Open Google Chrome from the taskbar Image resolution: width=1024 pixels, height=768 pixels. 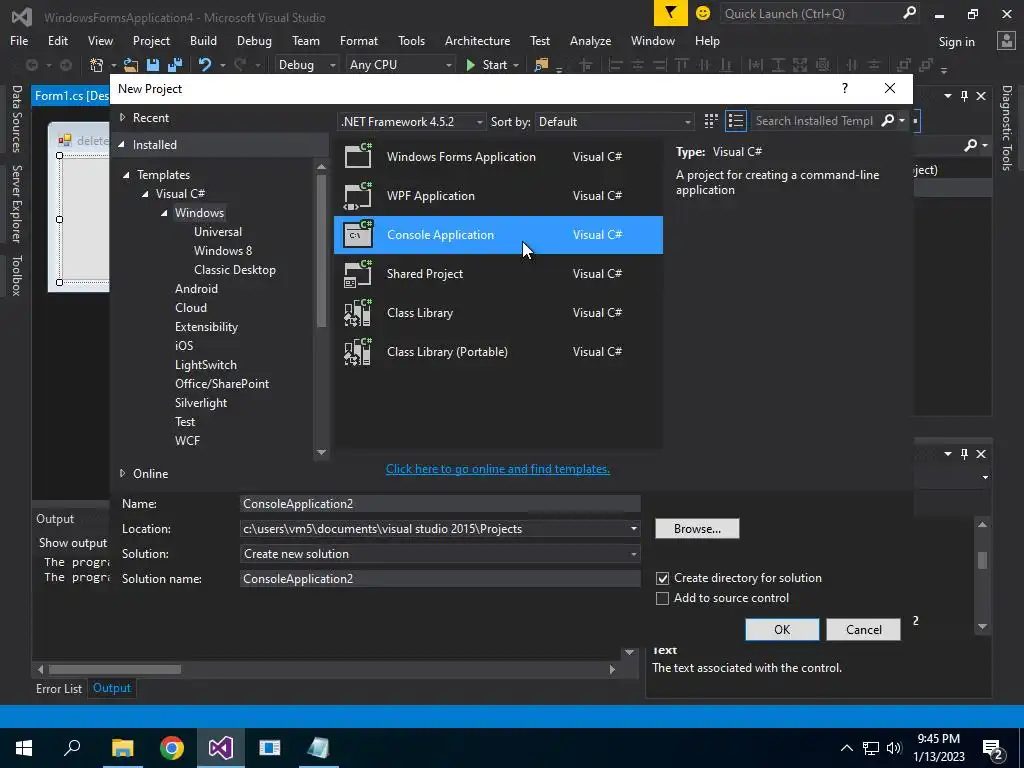pos(172,748)
